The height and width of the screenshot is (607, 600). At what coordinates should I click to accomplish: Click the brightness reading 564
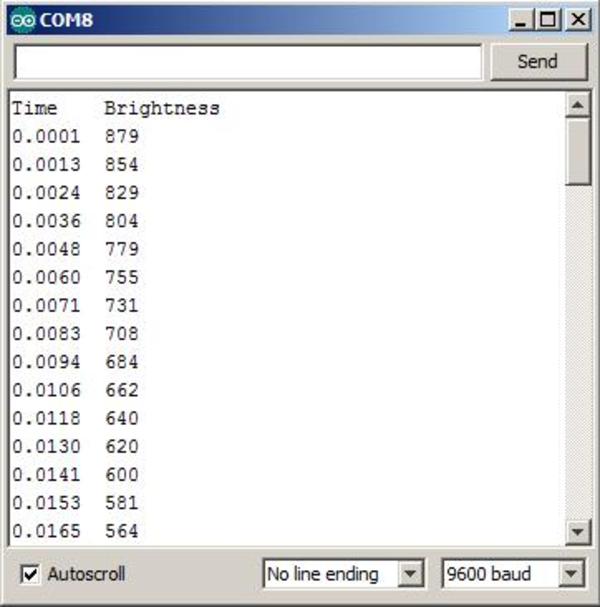[121, 531]
